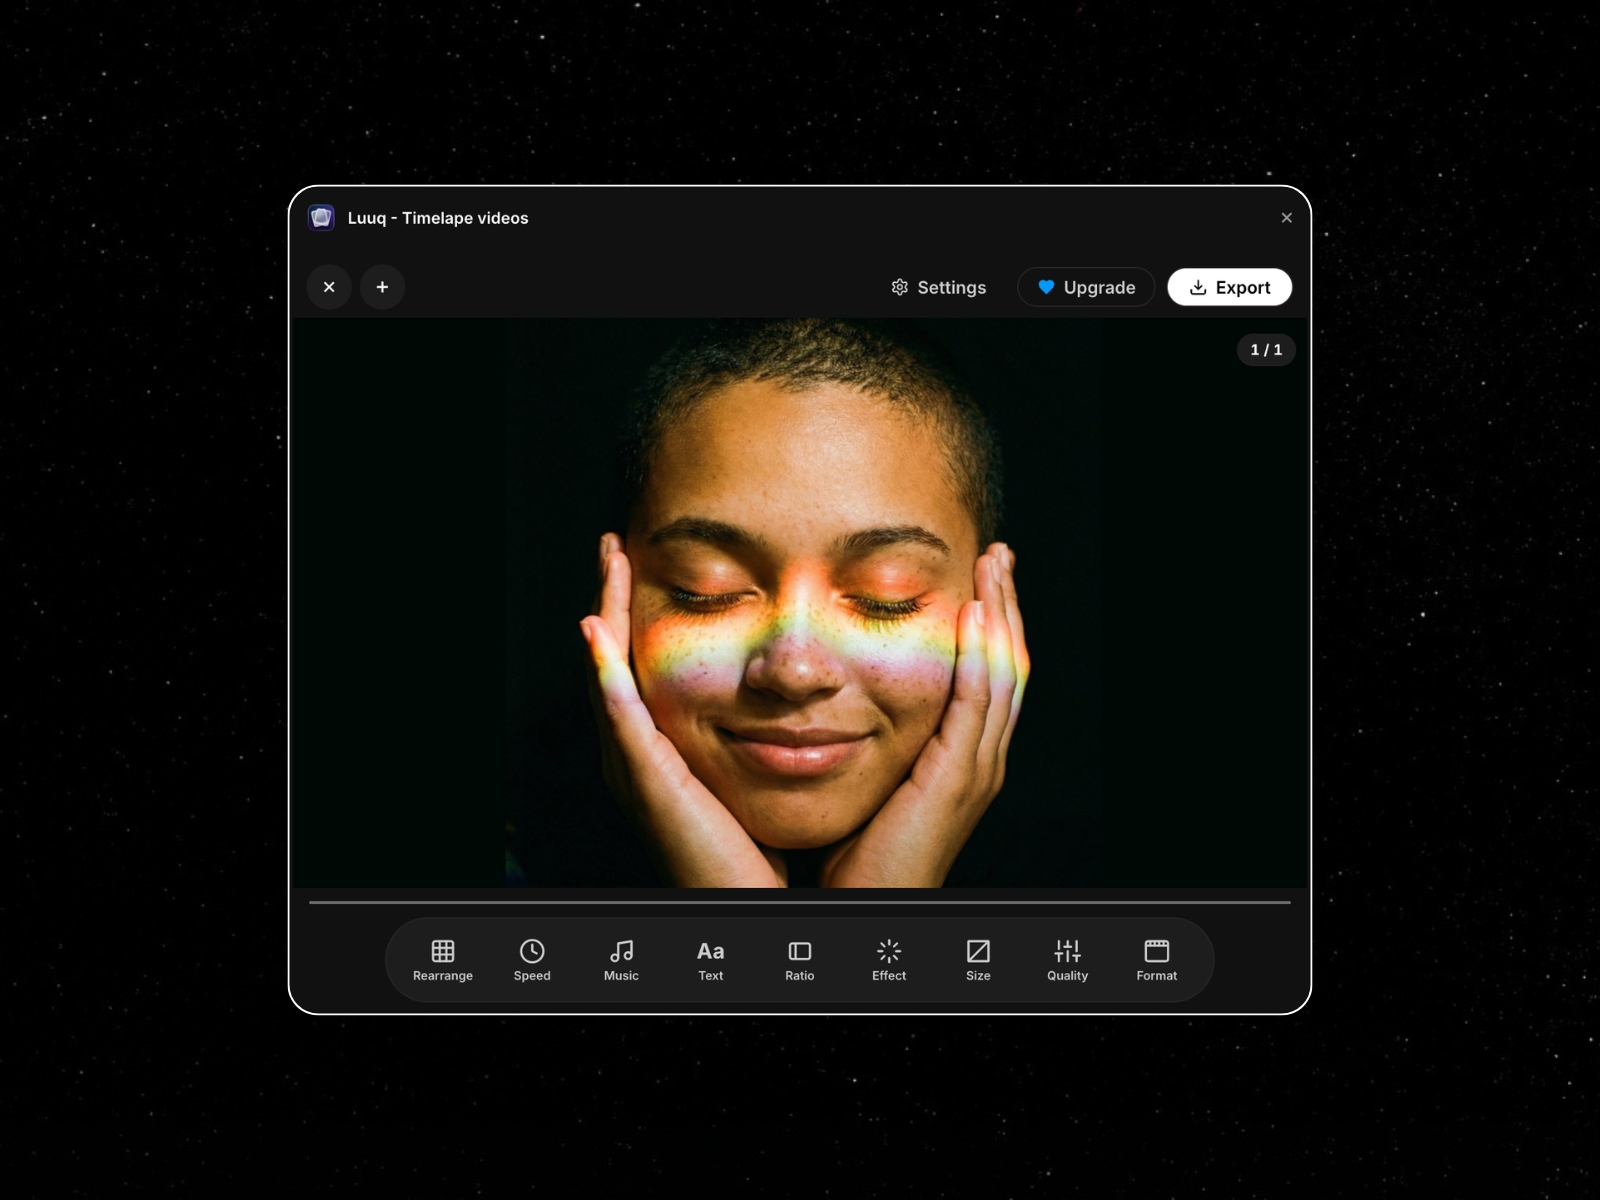This screenshot has width=1600, height=1200.
Task: Open the Music tool
Action: [x=620, y=959]
